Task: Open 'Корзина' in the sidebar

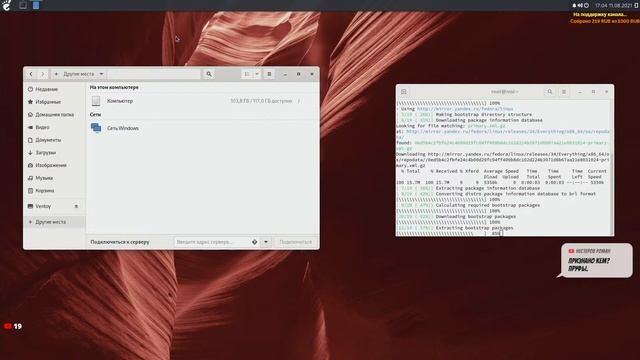Action: 54,190
